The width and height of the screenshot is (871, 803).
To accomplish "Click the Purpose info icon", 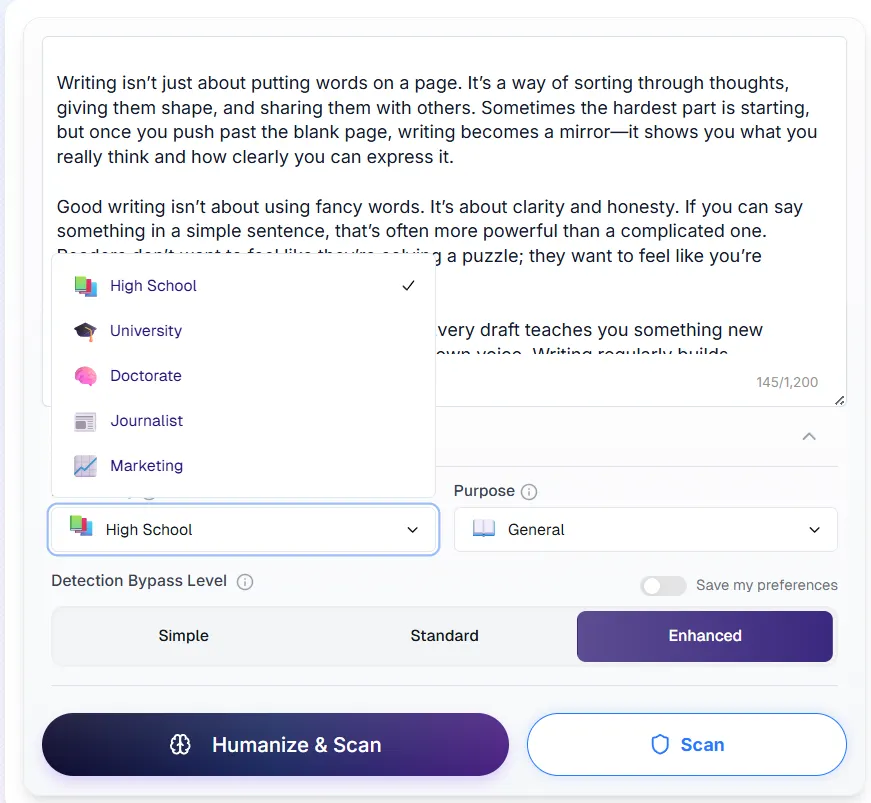I will (529, 492).
